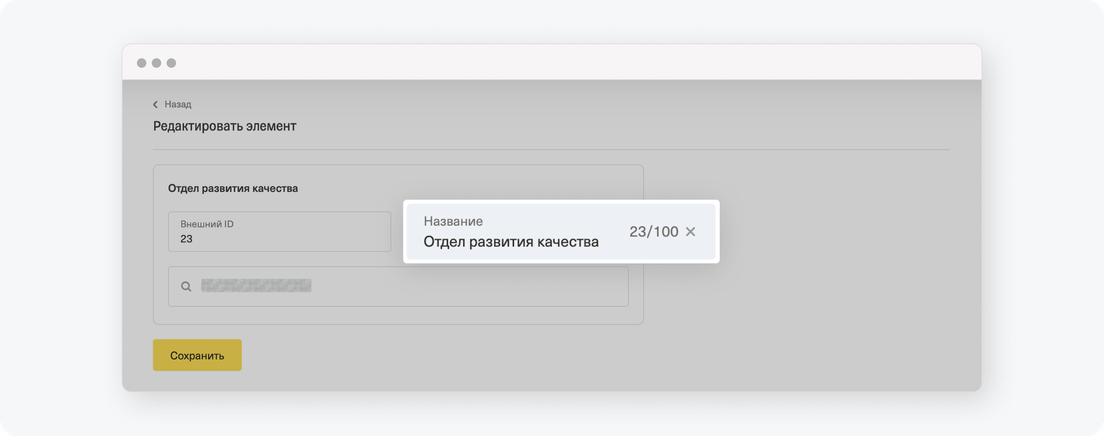Click the first window control dot
Screen dimensions: 1104x436
click(x=142, y=63)
